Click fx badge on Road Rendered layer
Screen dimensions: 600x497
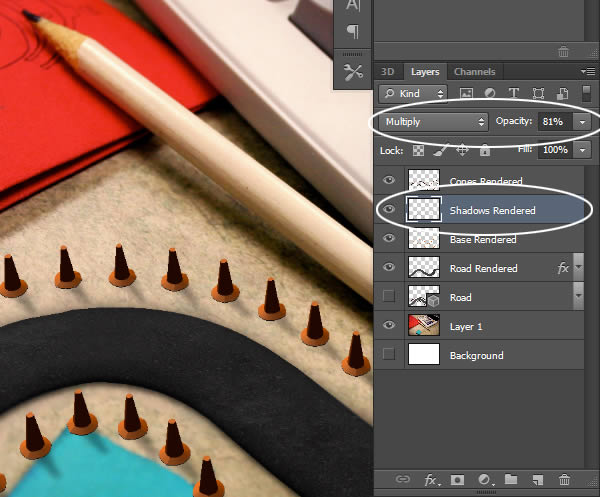(x=563, y=268)
